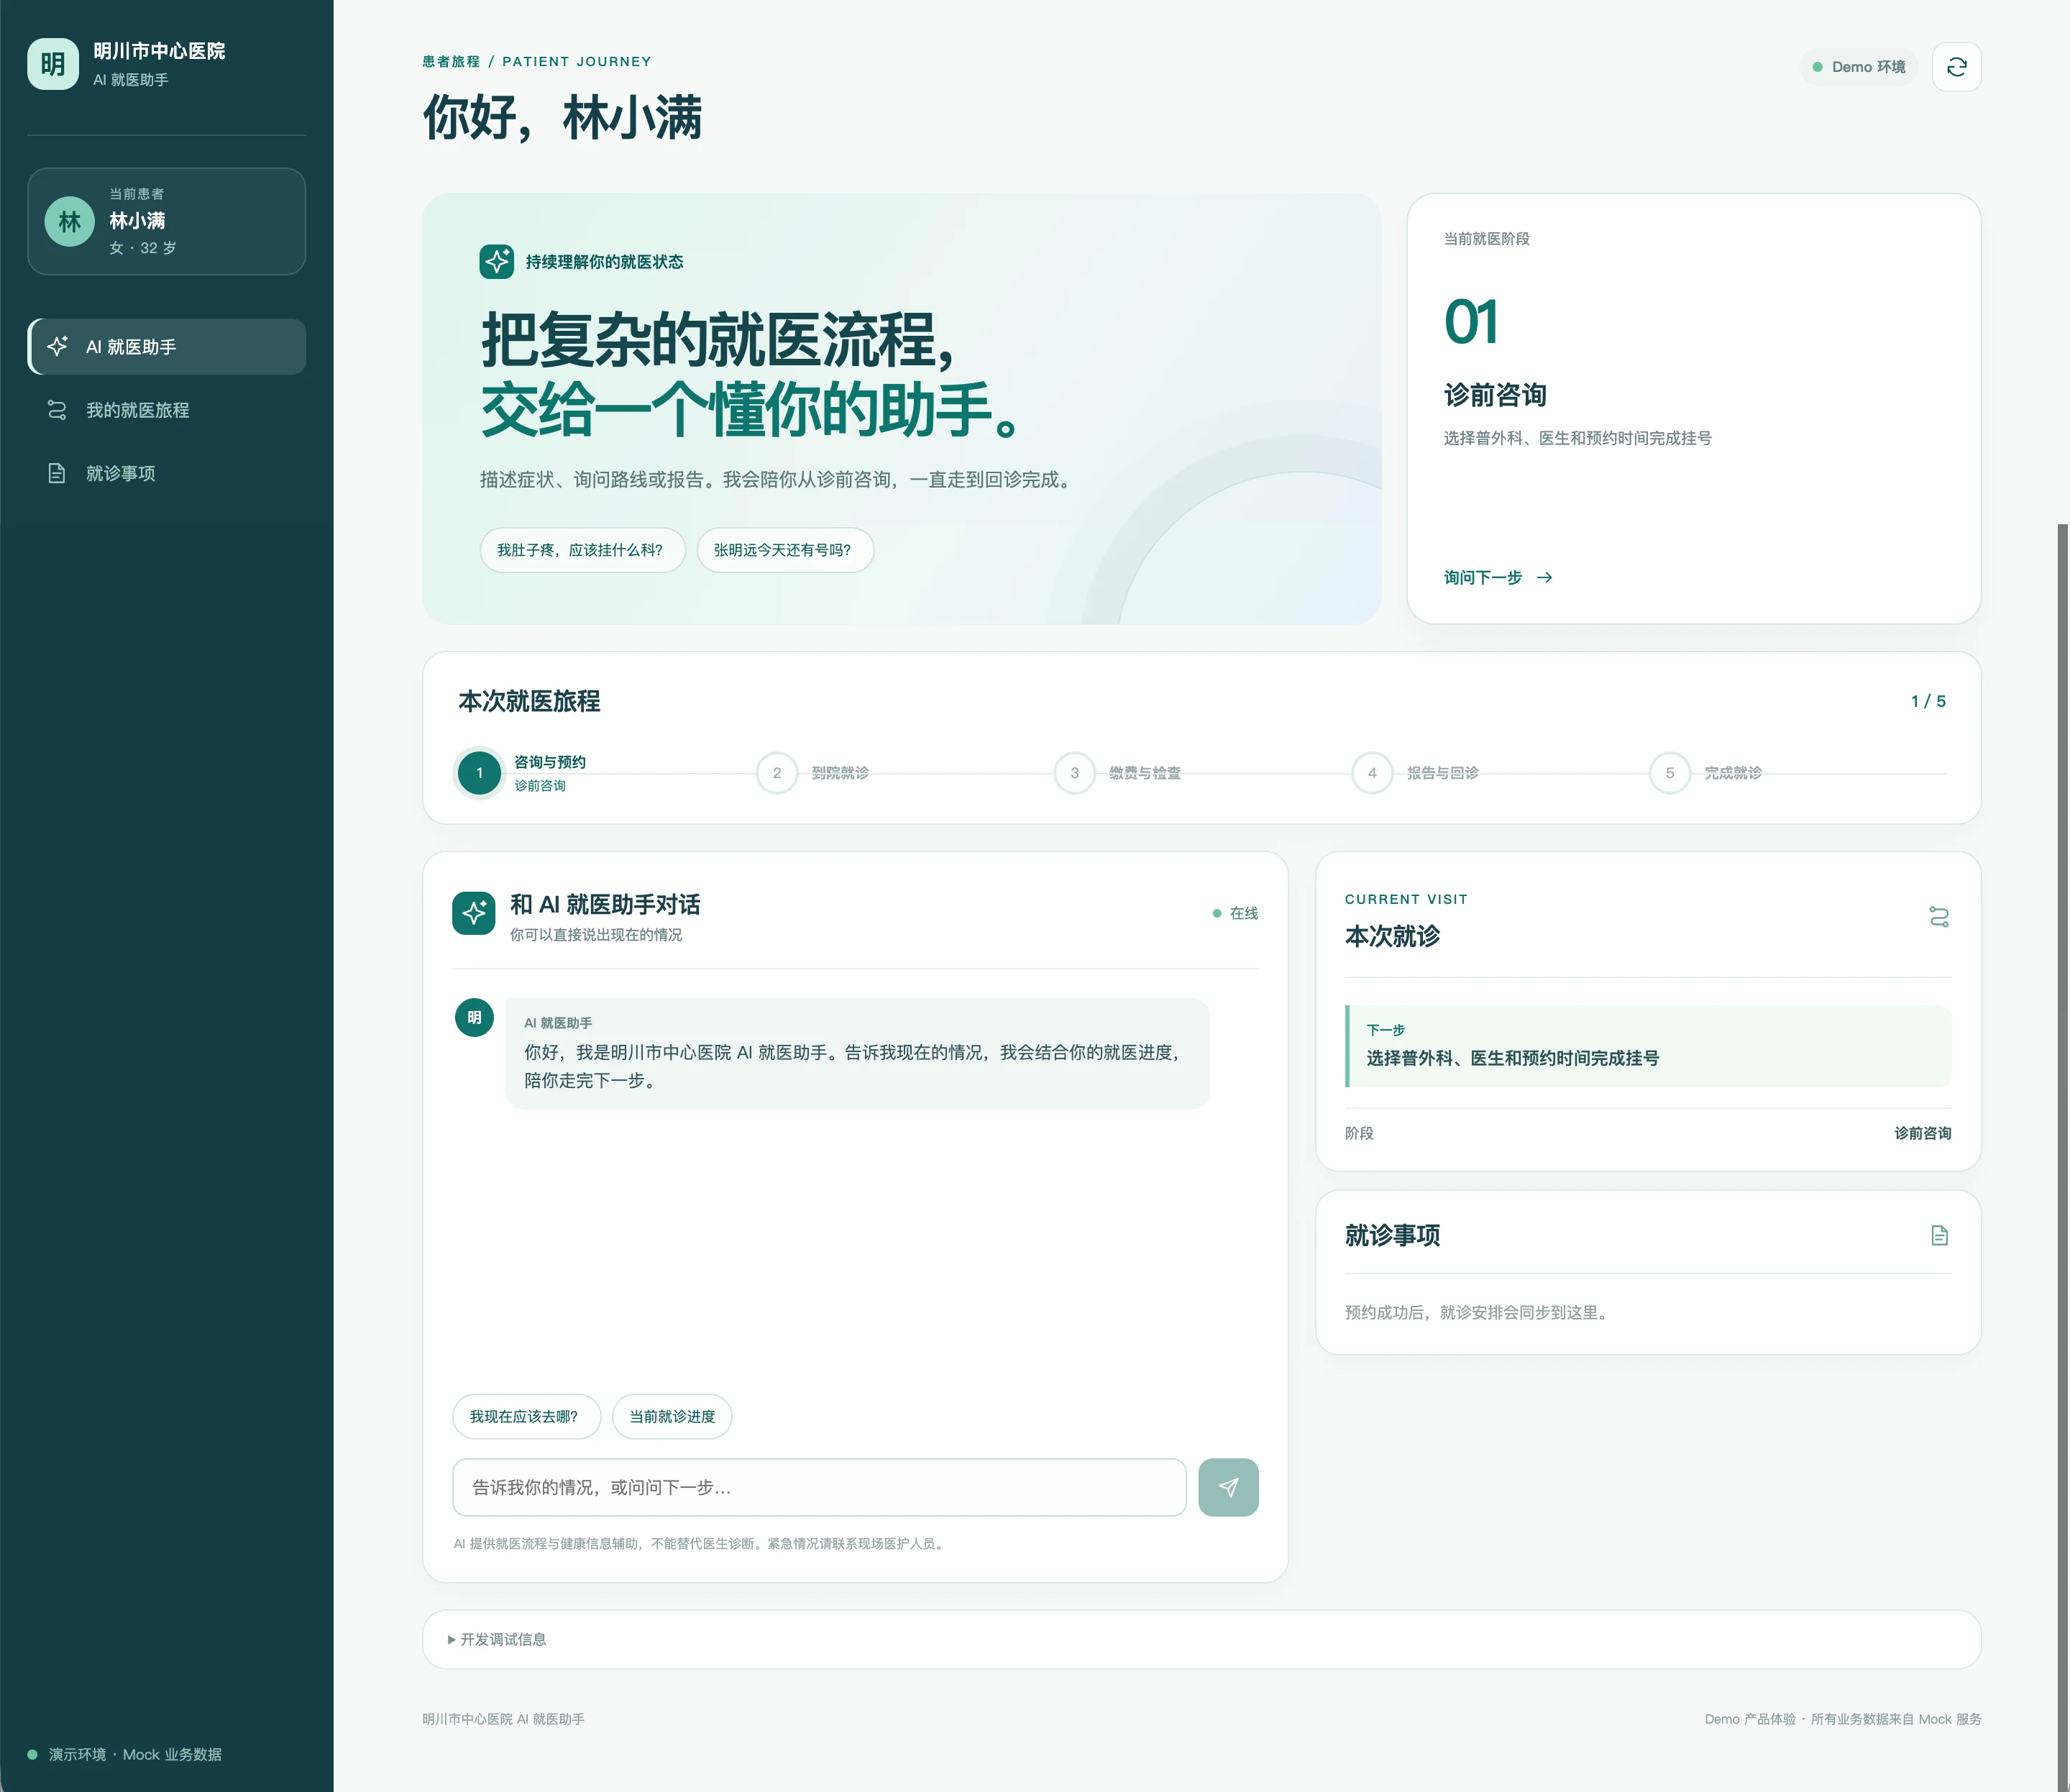Viewport: 2070px width, 1792px height.
Task: Click the green 在线 status dot
Action: [x=1217, y=913]
